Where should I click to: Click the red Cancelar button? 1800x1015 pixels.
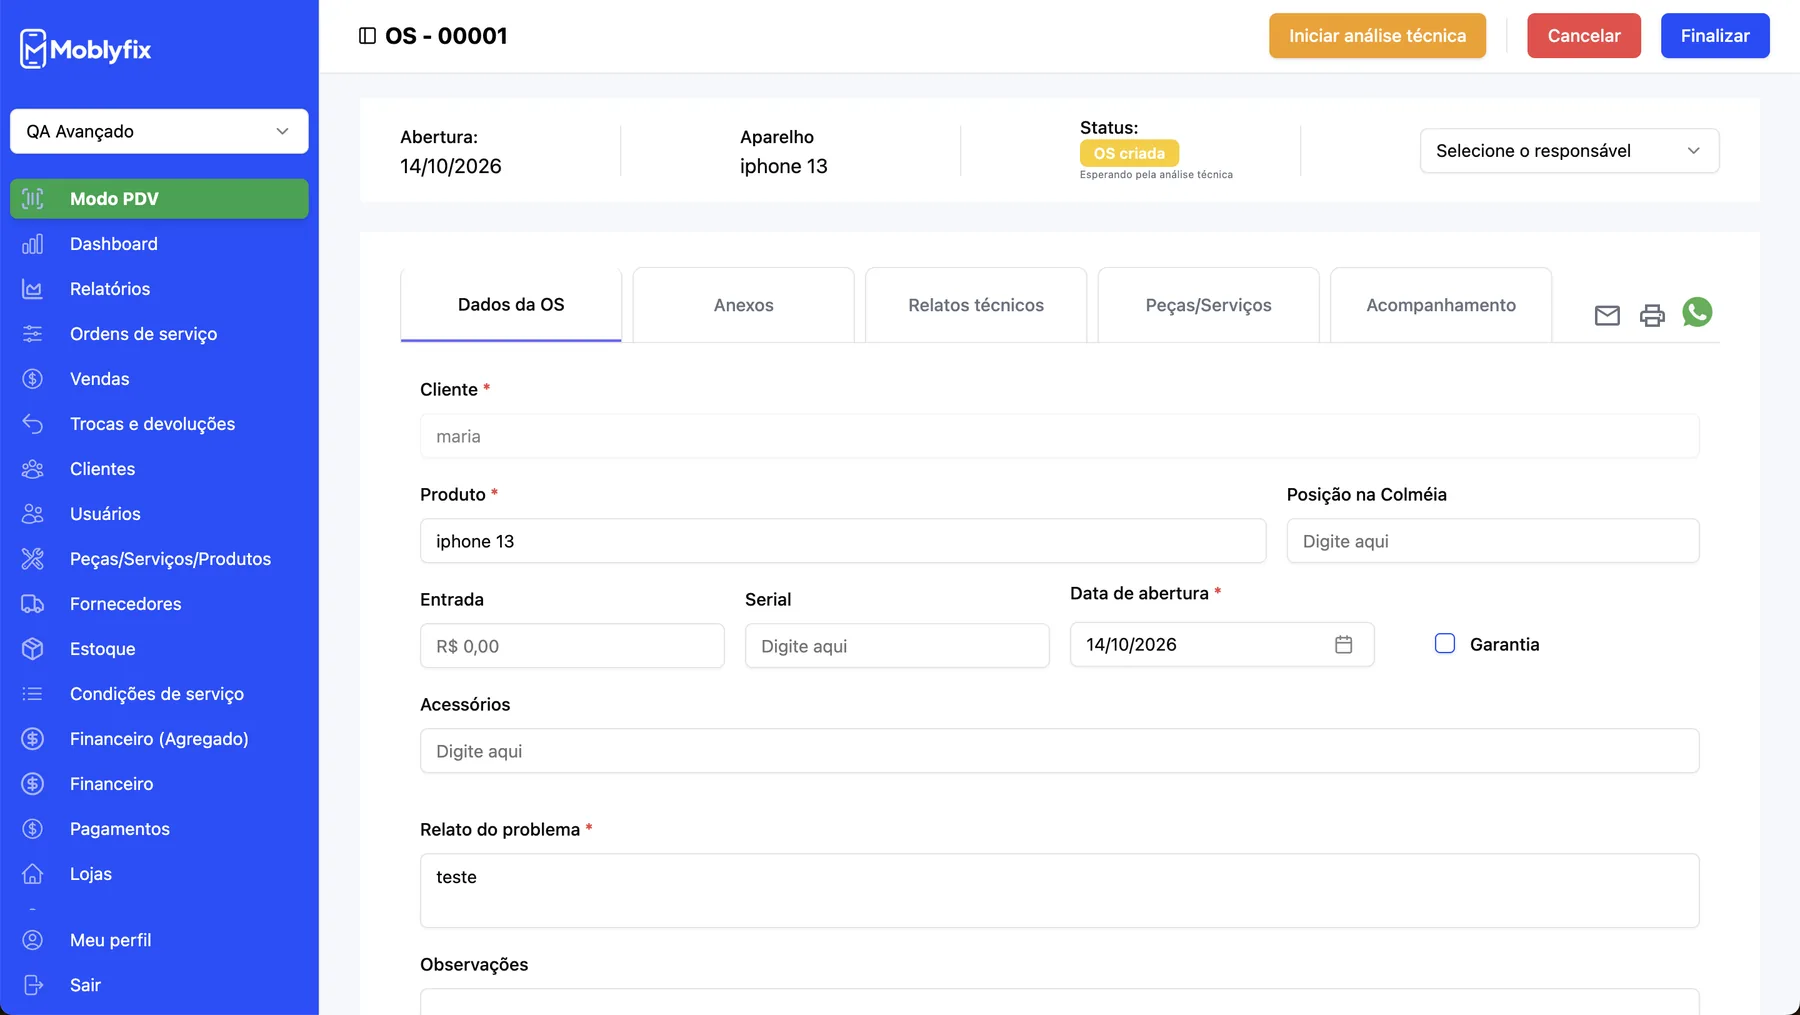pyautogui.click(x=1584, y=36)
